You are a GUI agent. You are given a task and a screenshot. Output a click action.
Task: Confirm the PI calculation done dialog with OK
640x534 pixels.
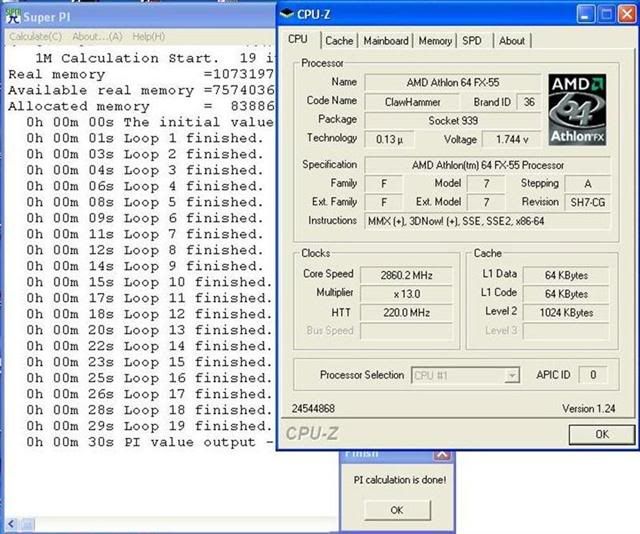(x=396, y=510)
